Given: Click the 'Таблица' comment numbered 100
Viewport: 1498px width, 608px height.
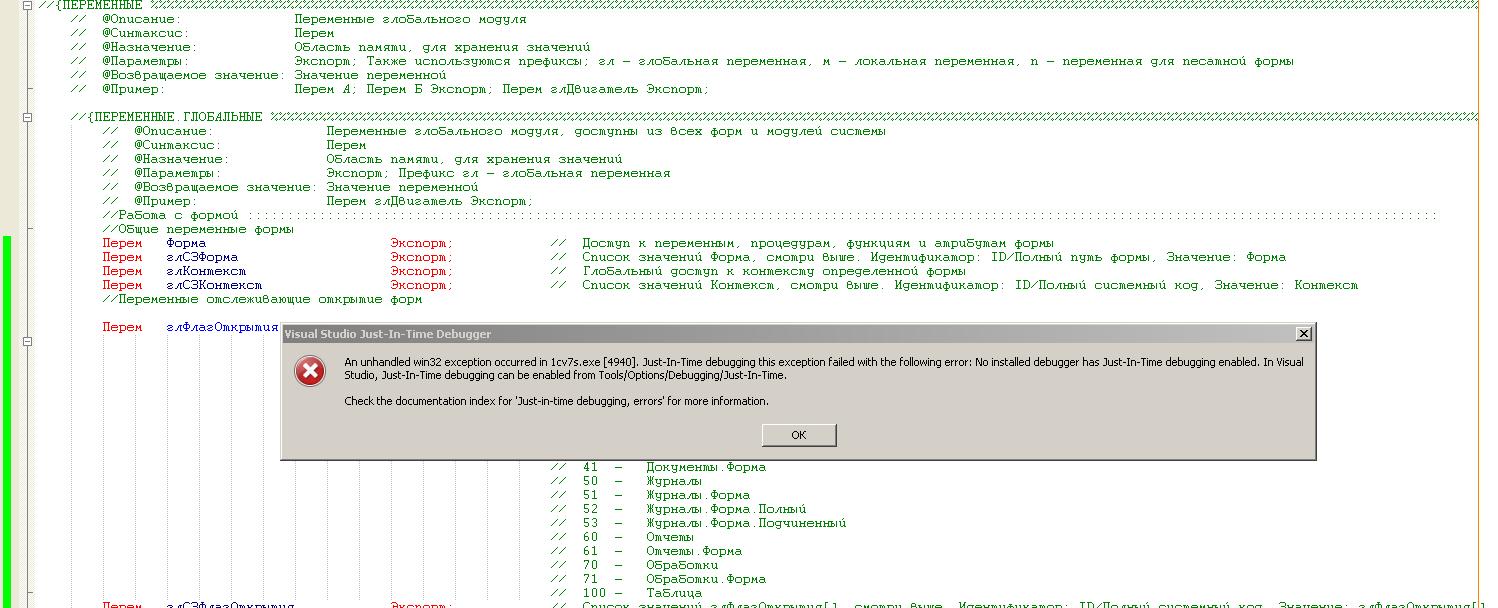Looking at the screenshot, I should (673, 593).
